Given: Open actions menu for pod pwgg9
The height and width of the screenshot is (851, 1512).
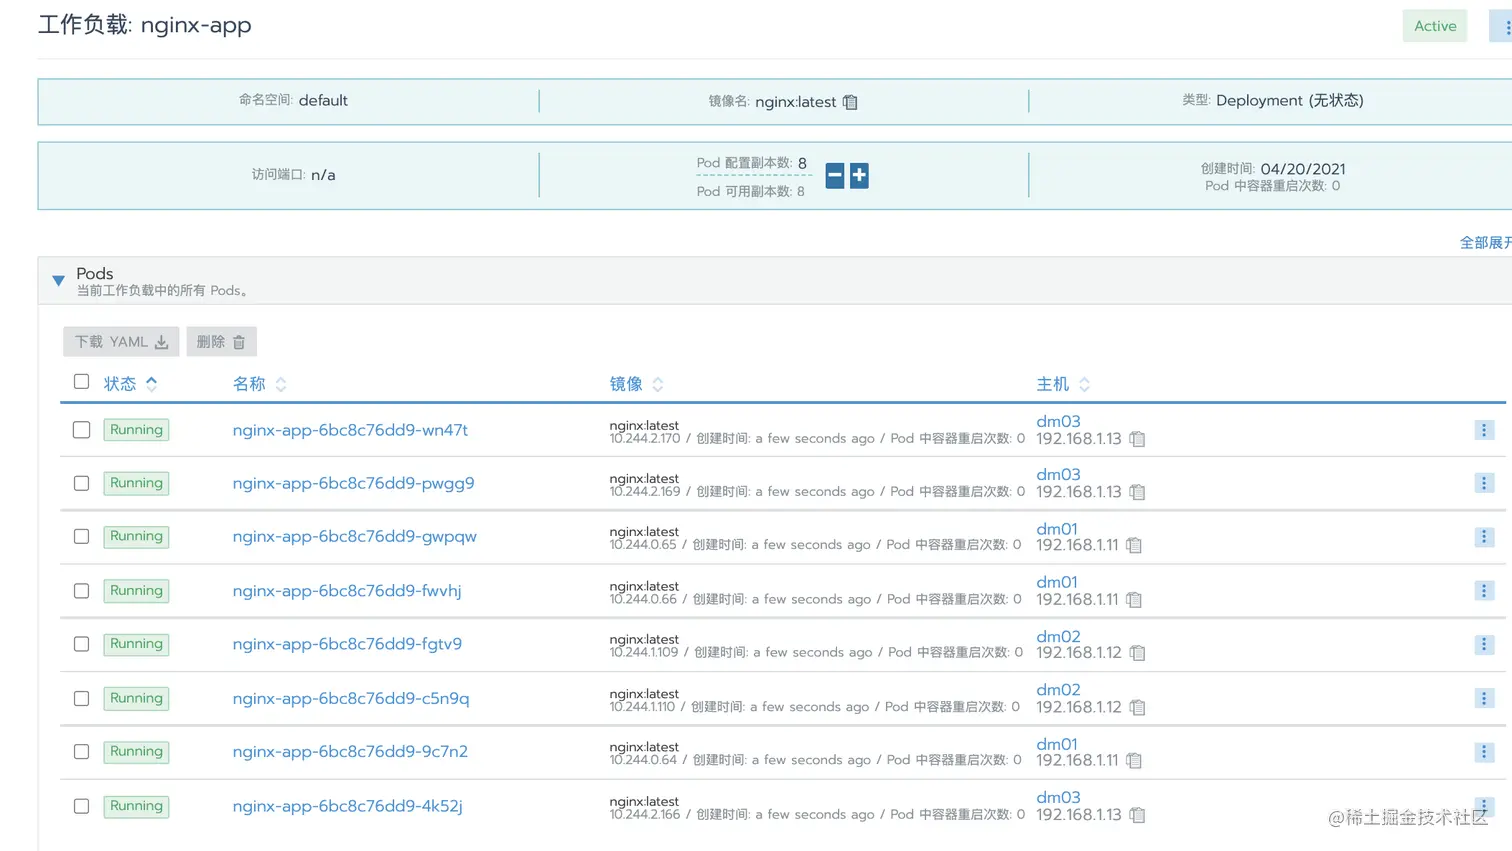Looking at the screenshot, I should (1484, 483).
